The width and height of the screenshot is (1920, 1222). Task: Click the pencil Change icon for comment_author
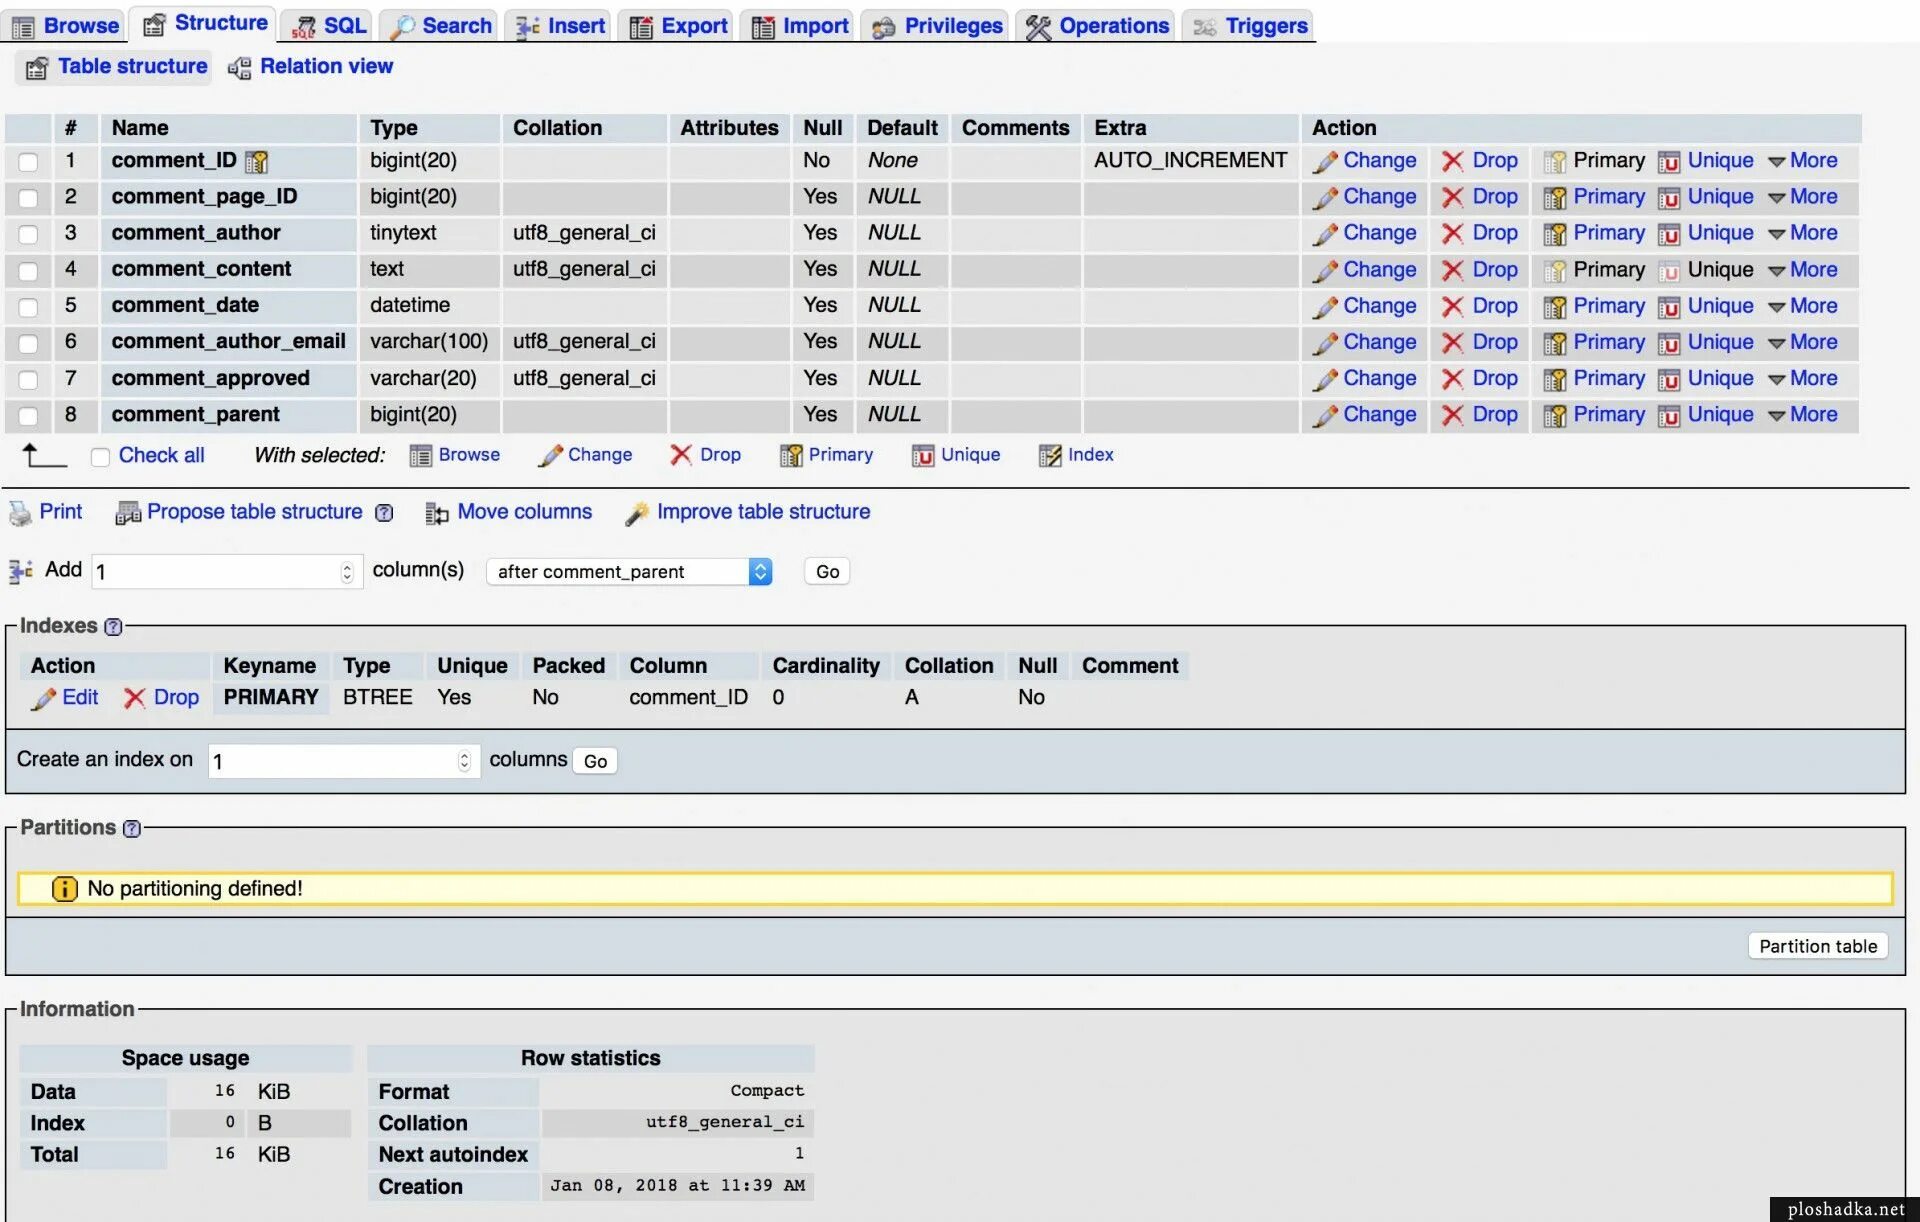1325,234
